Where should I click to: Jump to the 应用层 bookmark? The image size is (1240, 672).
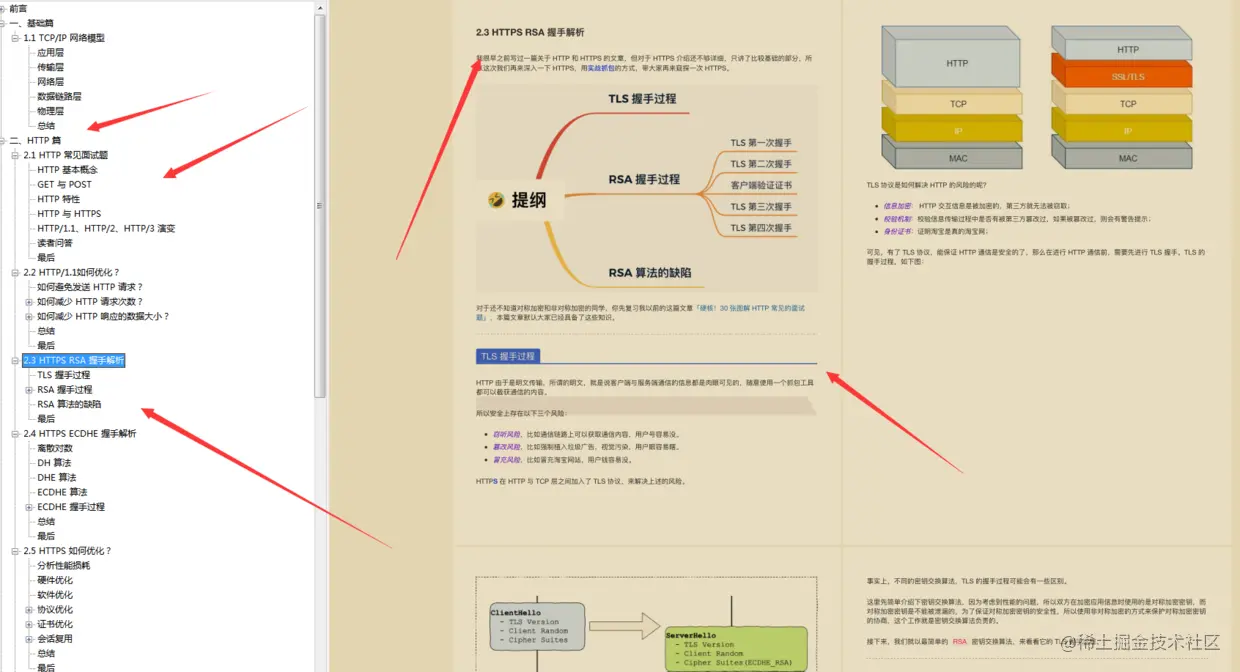[51, 53]
